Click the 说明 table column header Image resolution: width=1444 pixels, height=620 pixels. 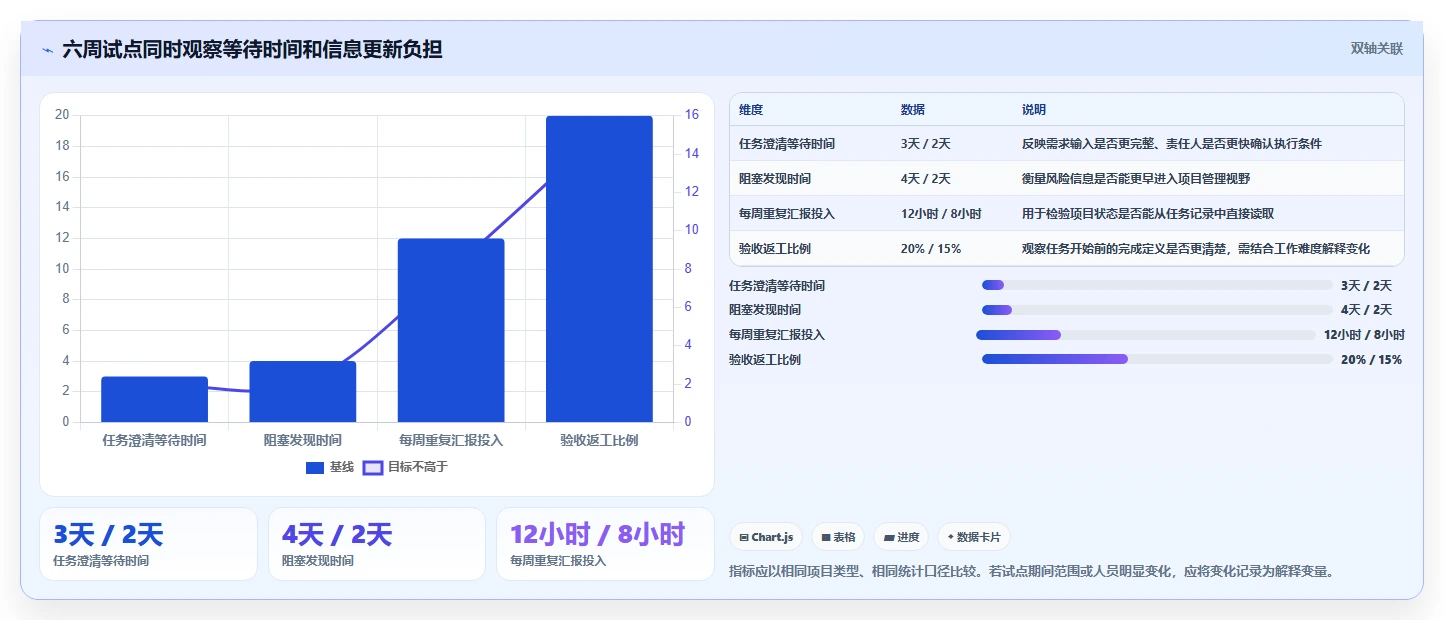point(1034,110)
